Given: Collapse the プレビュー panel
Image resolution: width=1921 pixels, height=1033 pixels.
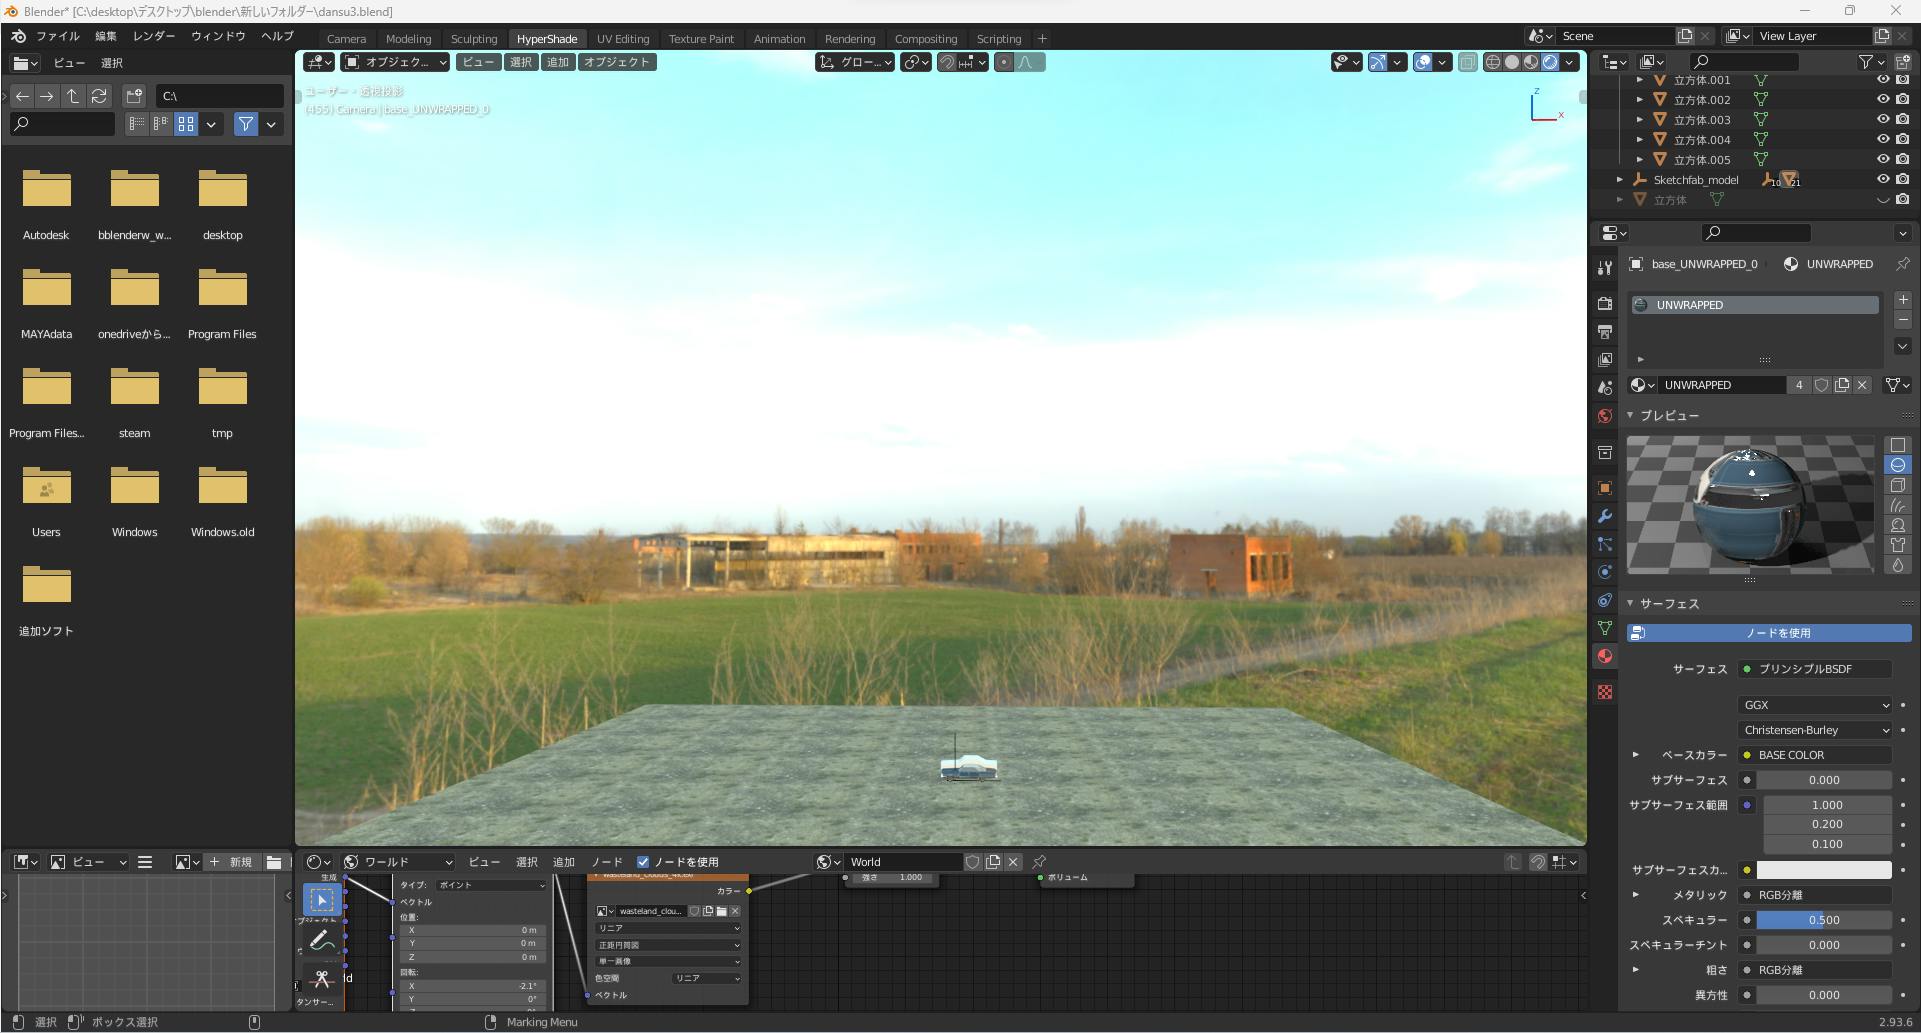Looking at the screenshot, I should [x=1630, y=415].
